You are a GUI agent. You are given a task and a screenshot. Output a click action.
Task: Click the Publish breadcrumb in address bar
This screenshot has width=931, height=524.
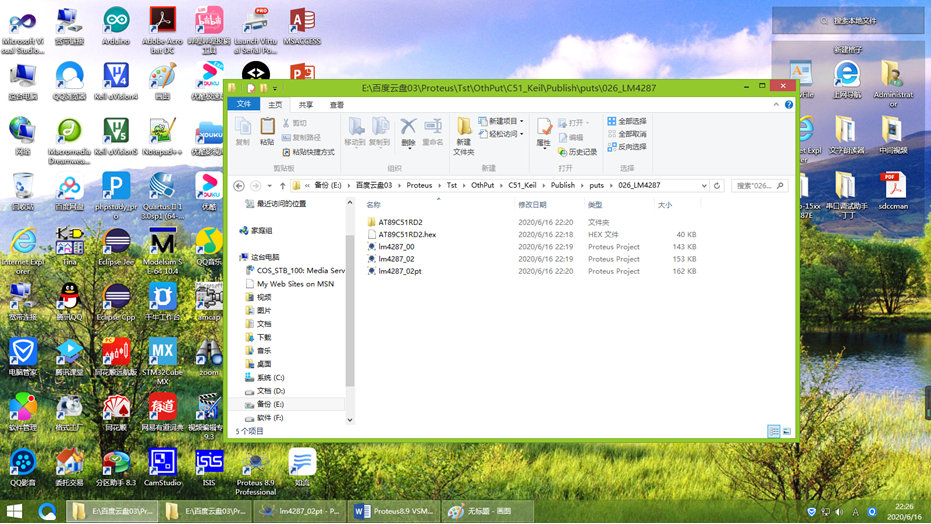tap(562, 185)
